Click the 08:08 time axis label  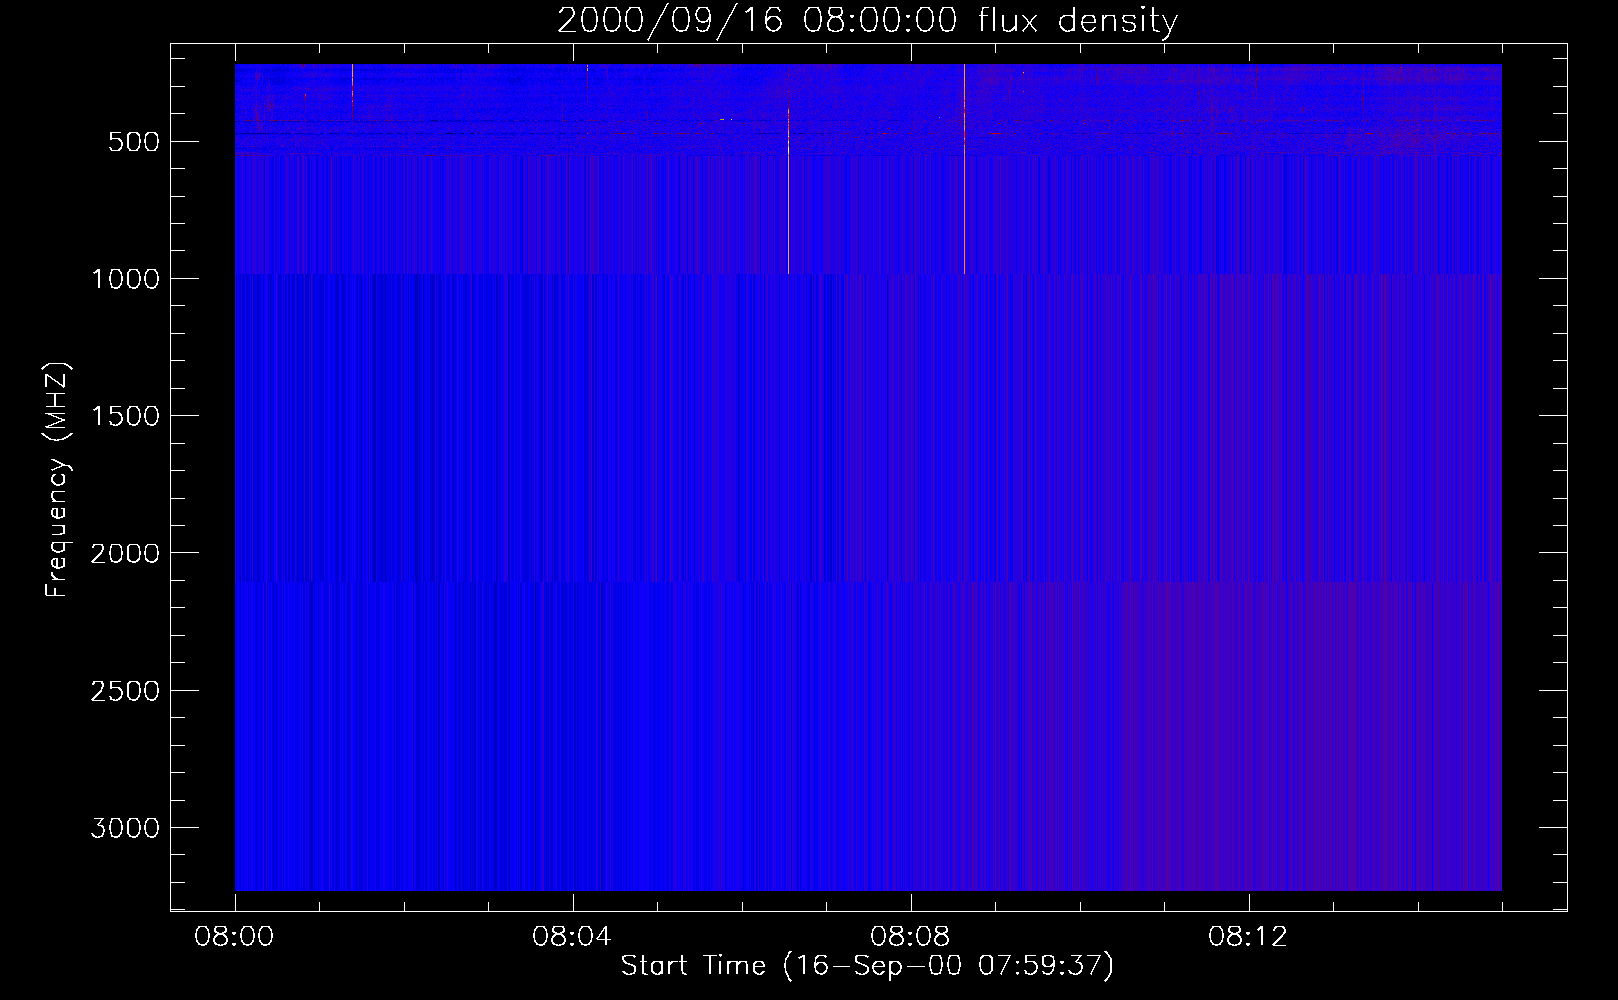point(910,937)
